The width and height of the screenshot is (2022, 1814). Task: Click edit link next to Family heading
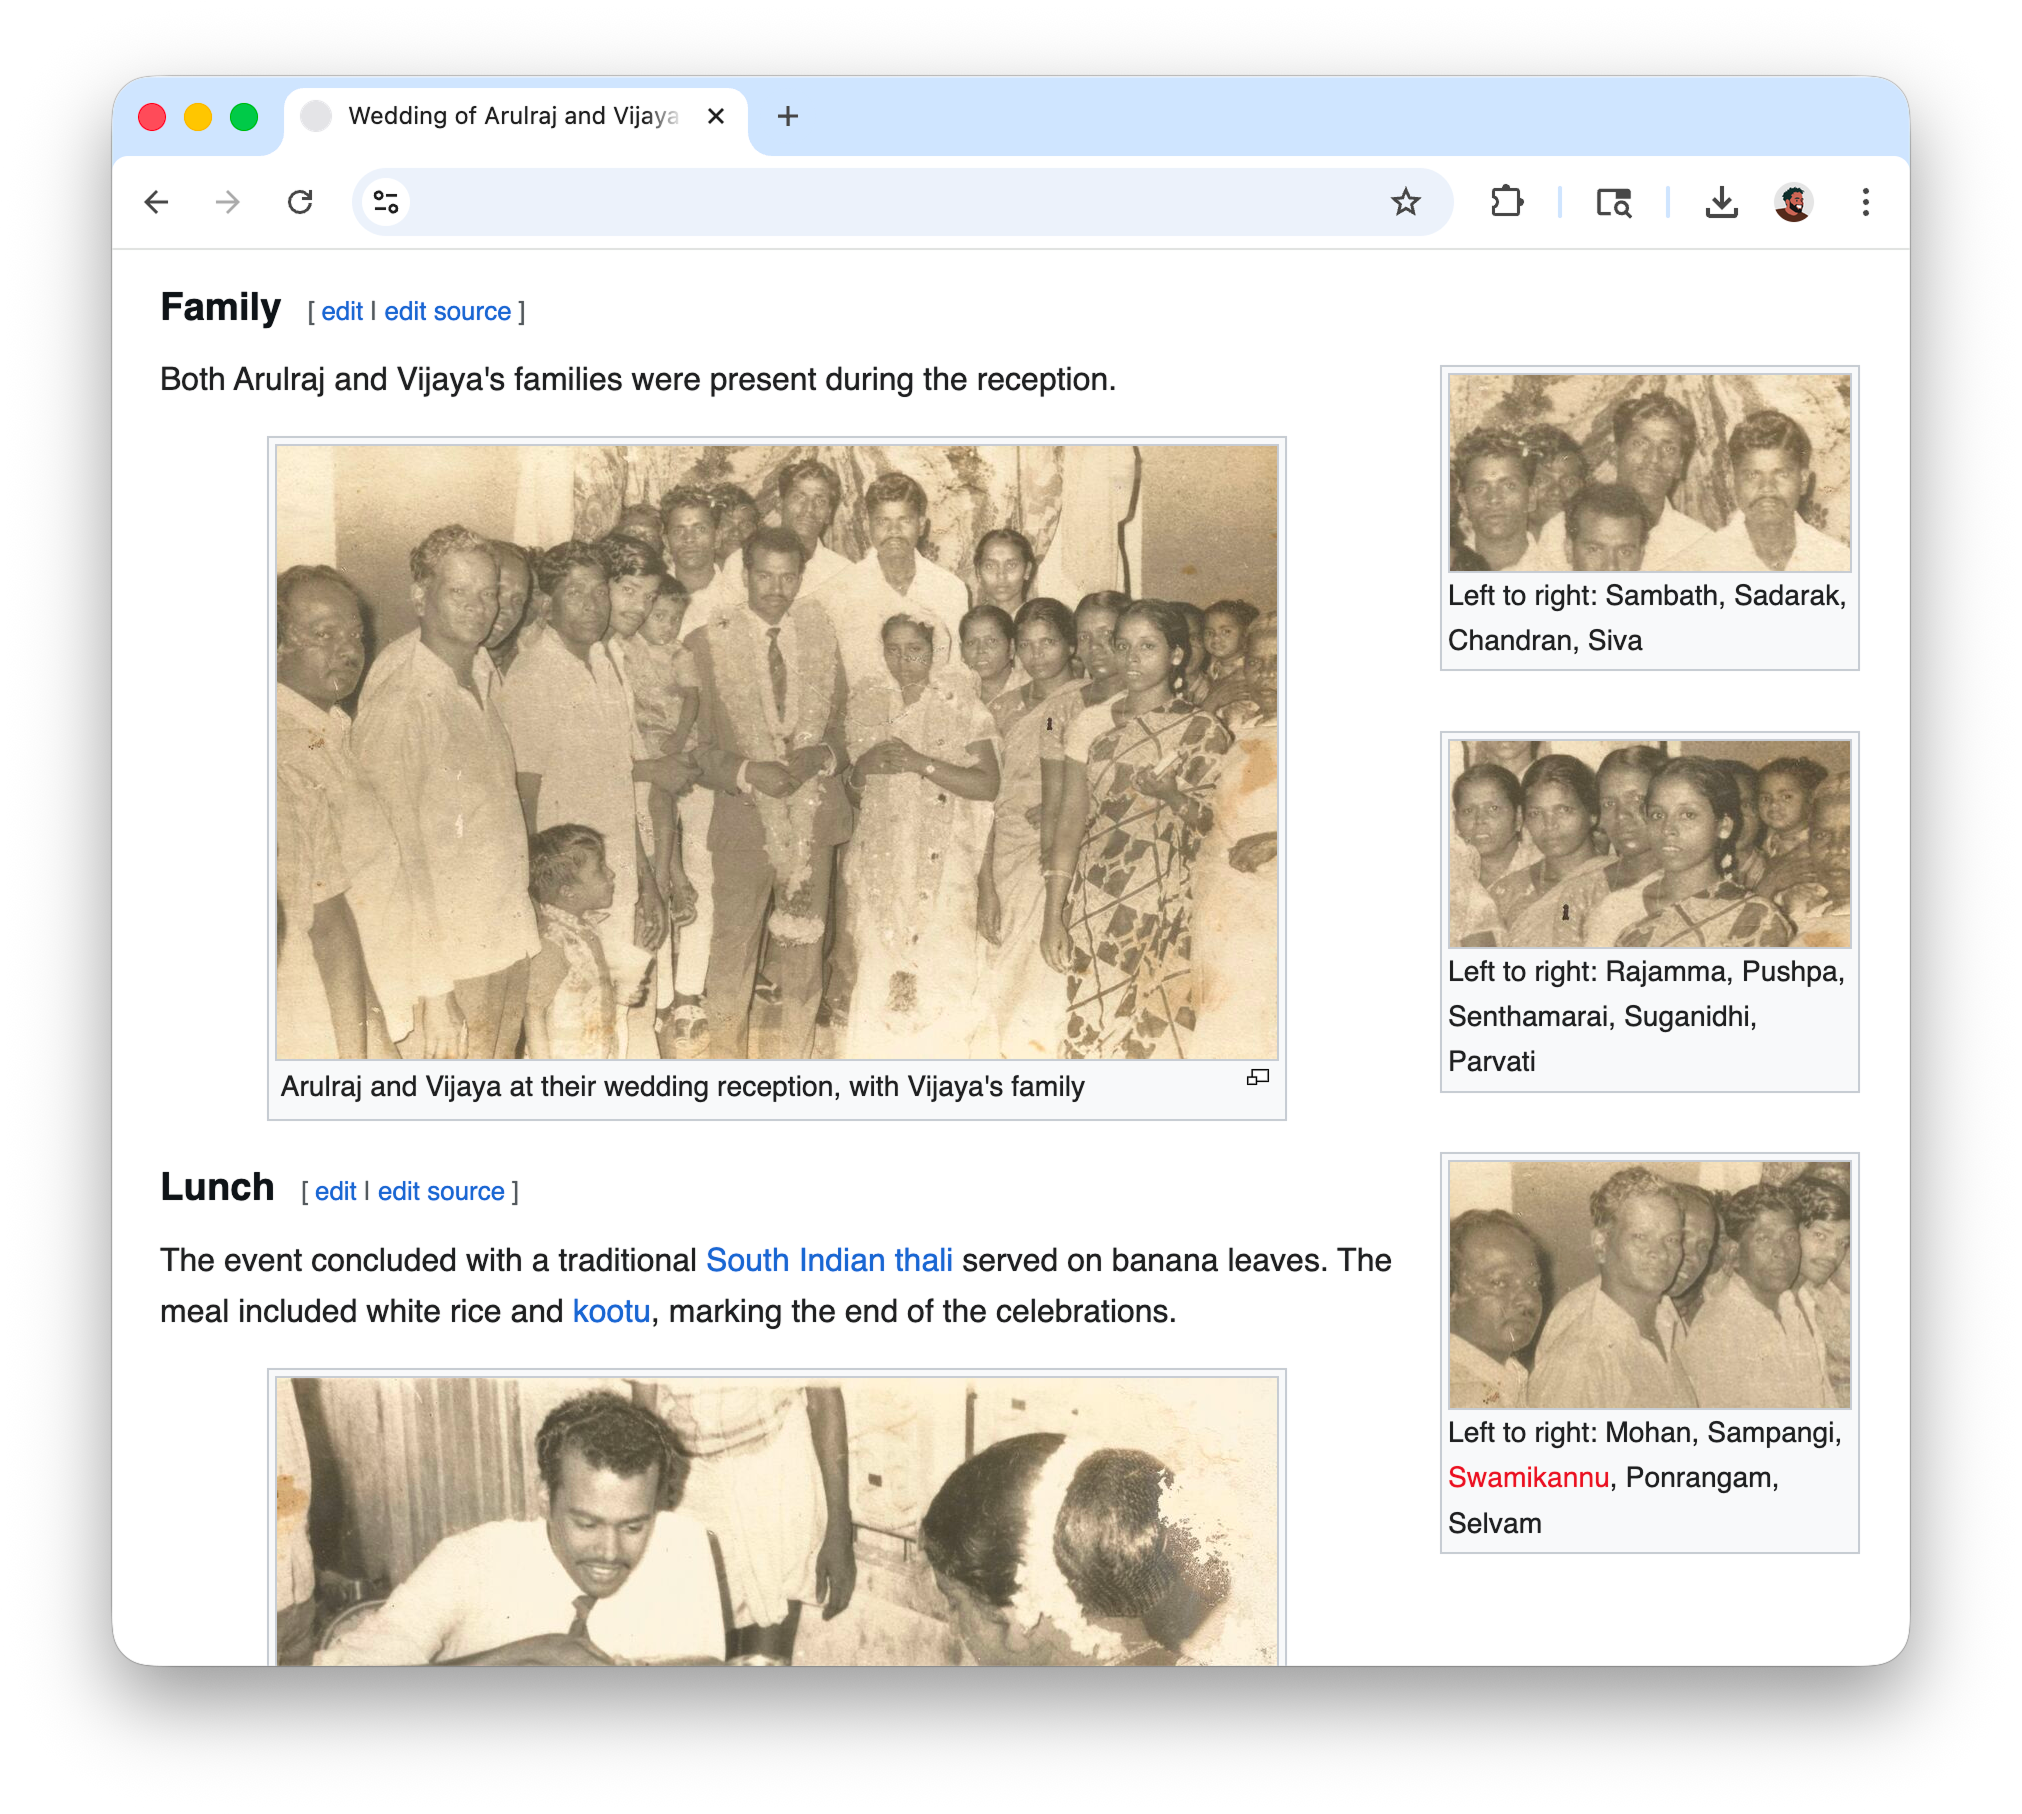tap(341, 312)
